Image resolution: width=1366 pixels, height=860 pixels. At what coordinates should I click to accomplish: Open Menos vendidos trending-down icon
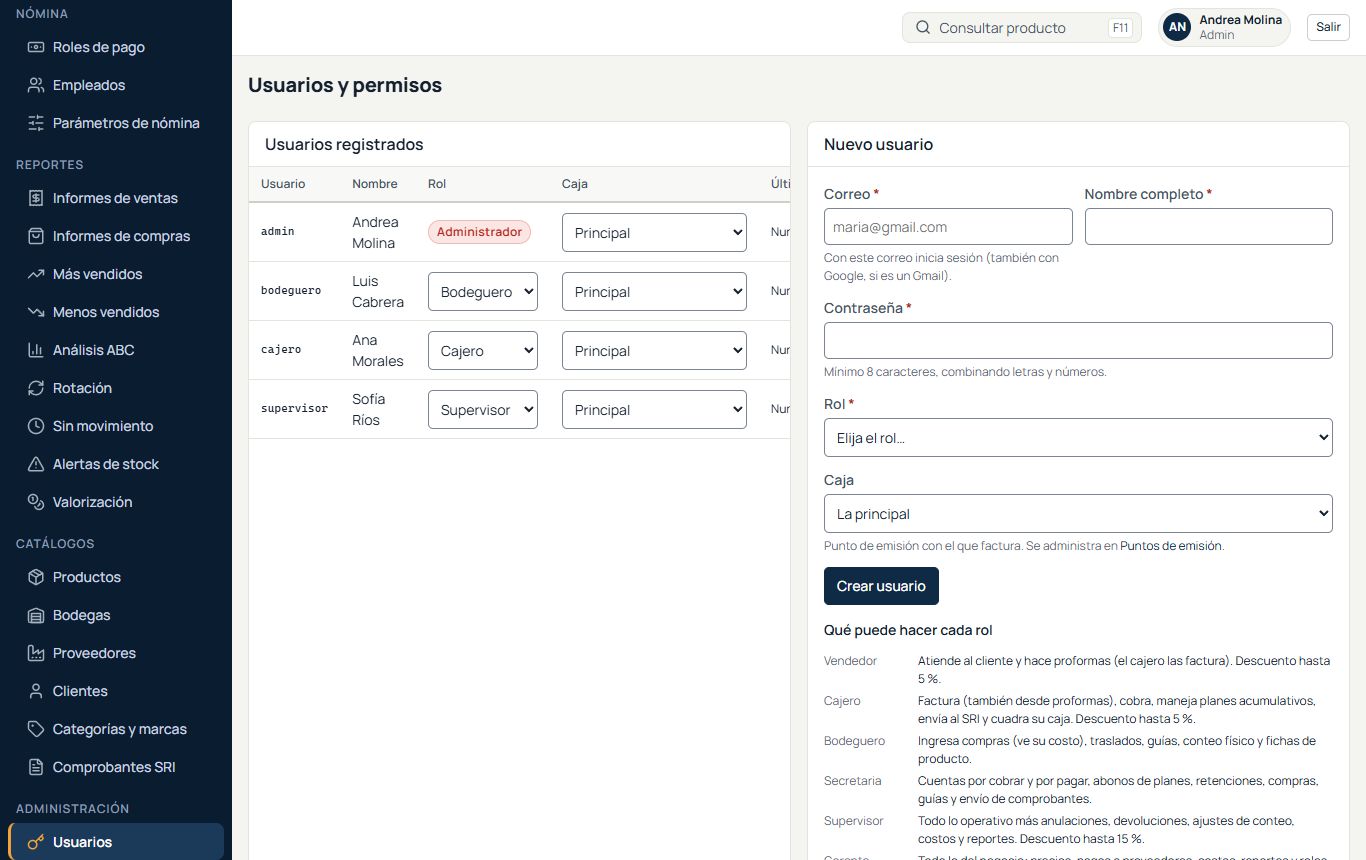point(36,312)
